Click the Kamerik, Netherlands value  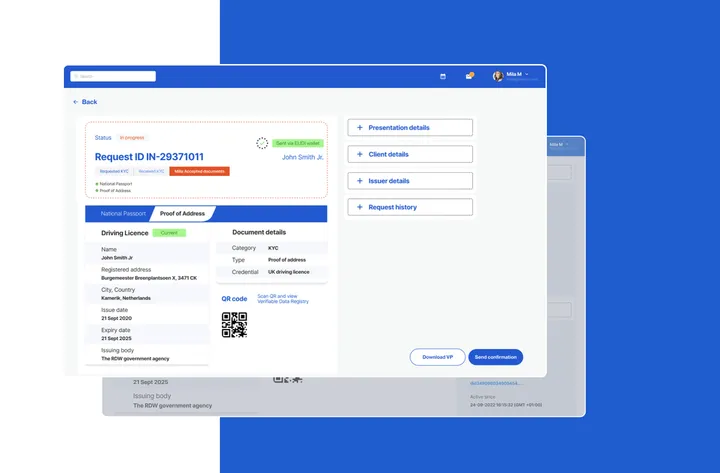click(x=126, y=298)
